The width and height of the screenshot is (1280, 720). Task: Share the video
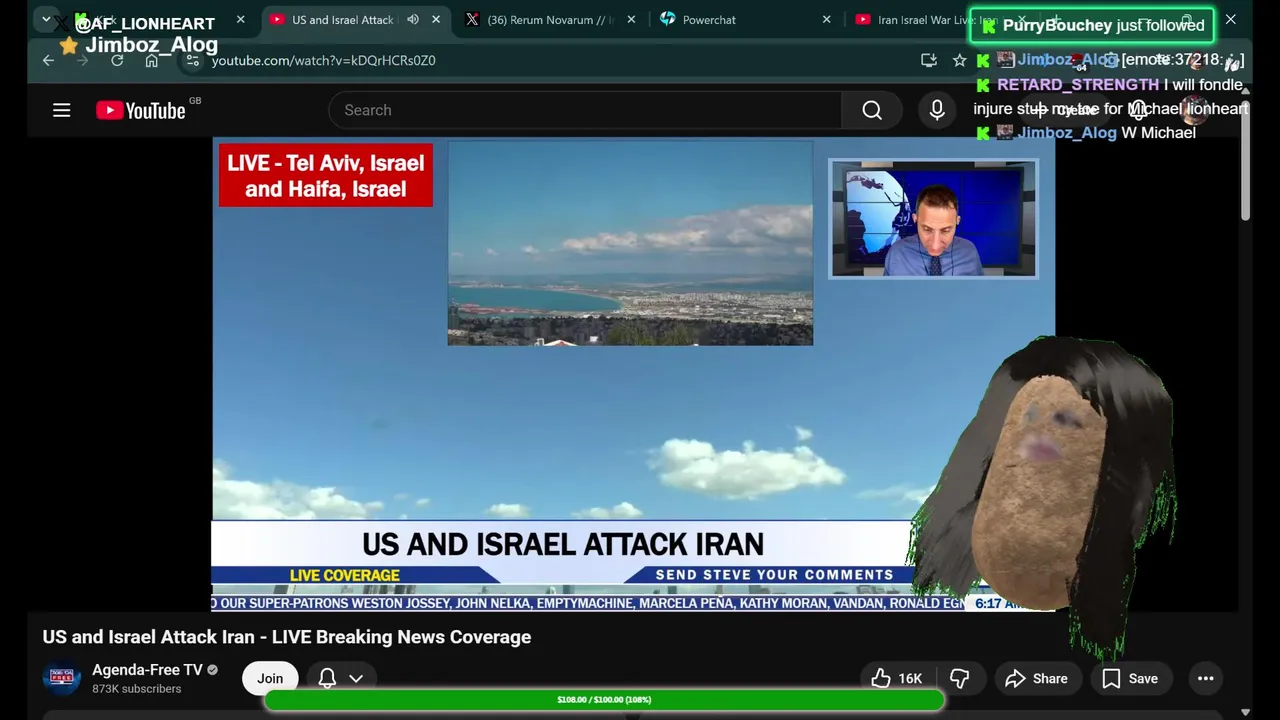[x=1036, y=678]
